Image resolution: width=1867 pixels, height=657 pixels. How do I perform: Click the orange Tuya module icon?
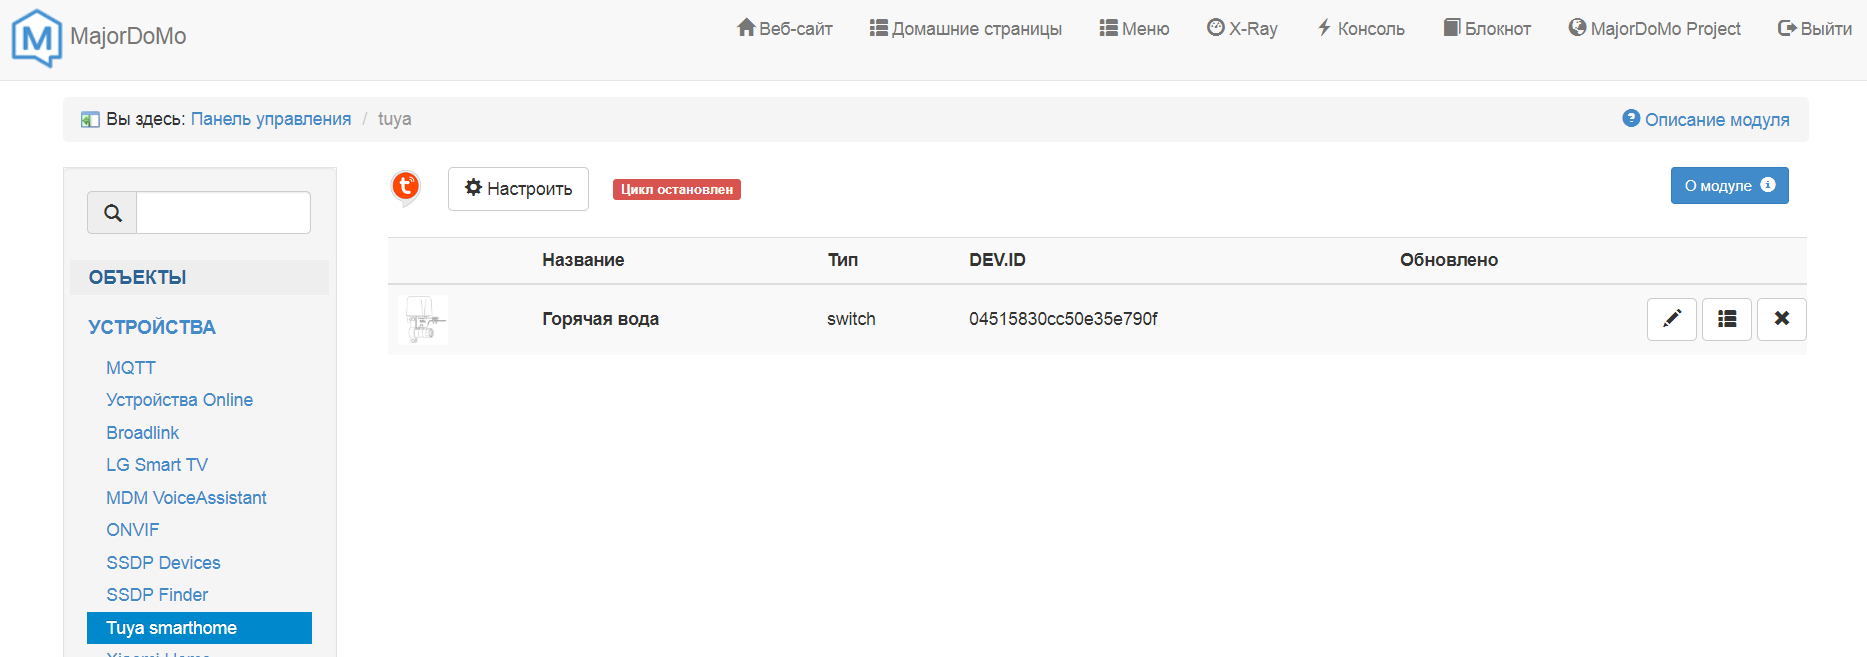405,187
